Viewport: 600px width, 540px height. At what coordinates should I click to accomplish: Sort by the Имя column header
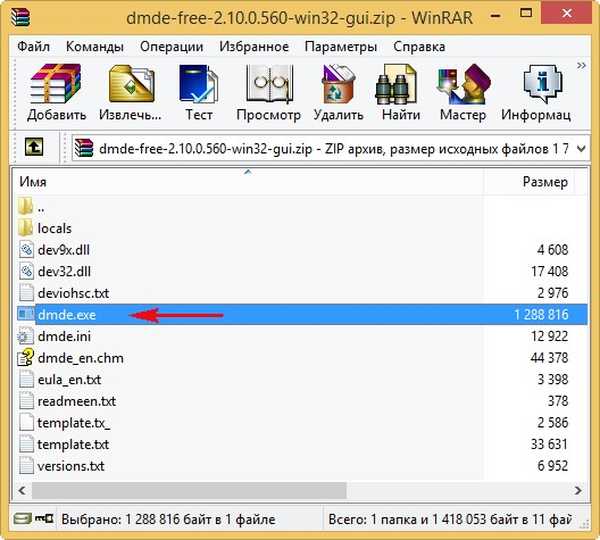tap(248, 181)
